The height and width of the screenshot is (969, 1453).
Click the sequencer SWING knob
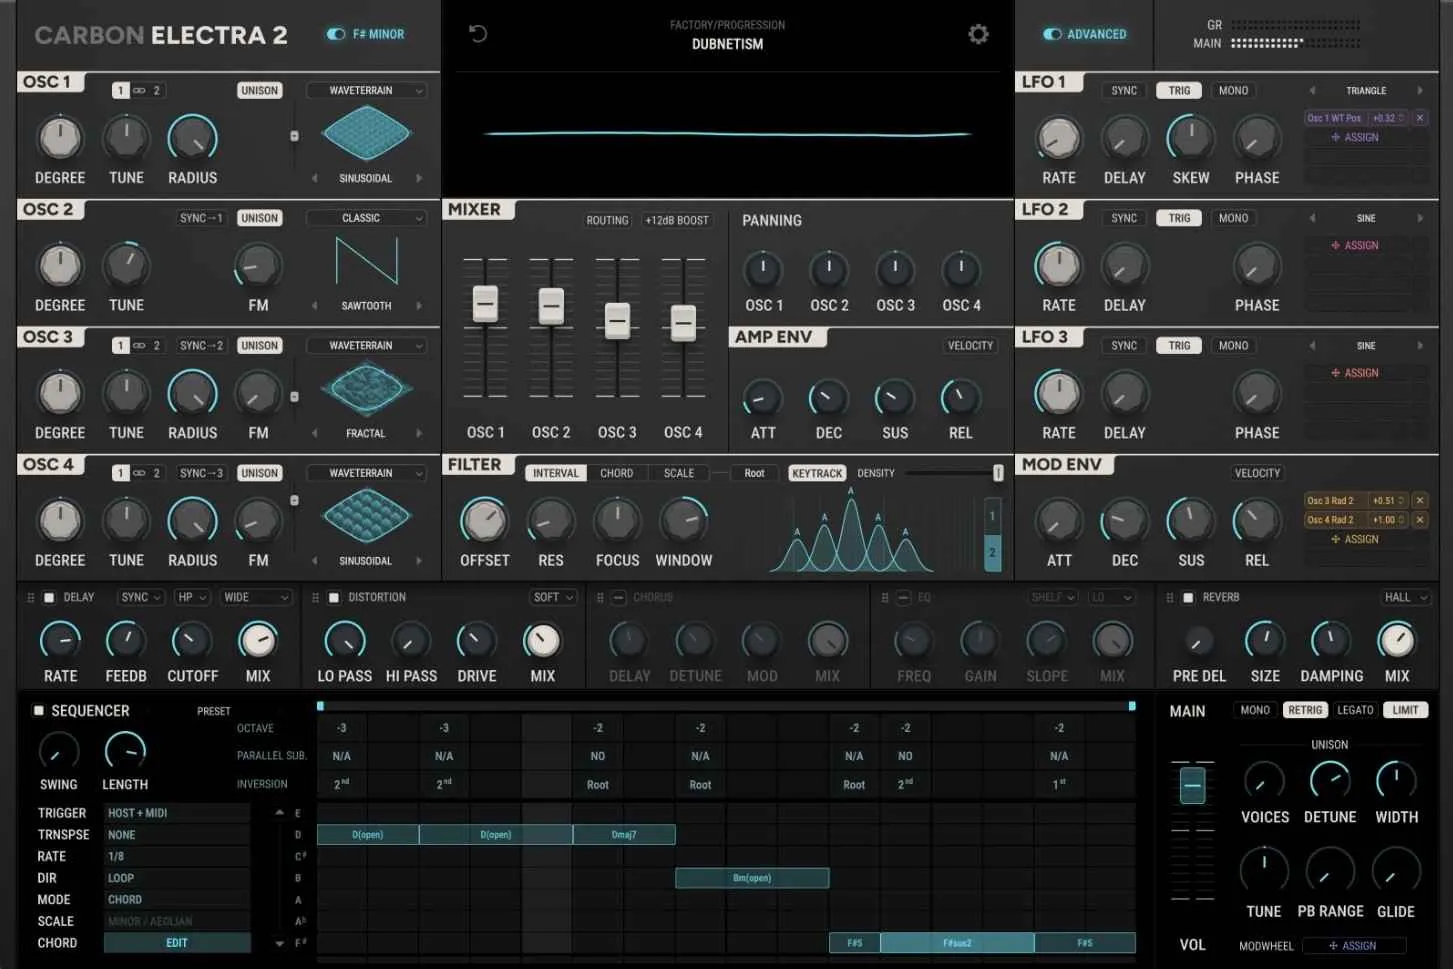pyautogui.click(x=58, y=752)
